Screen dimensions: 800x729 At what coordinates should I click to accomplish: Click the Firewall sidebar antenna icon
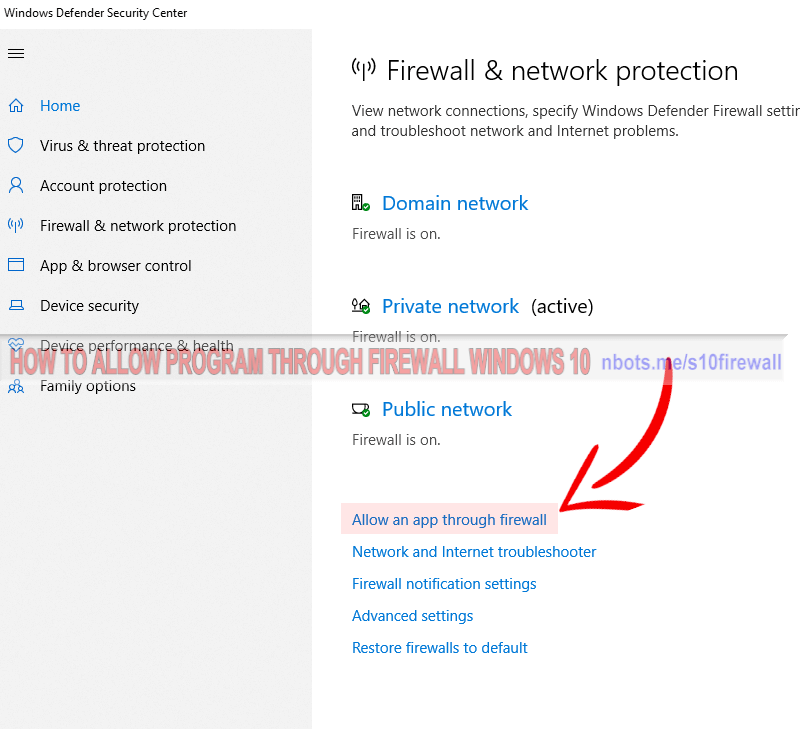[16, 226]
